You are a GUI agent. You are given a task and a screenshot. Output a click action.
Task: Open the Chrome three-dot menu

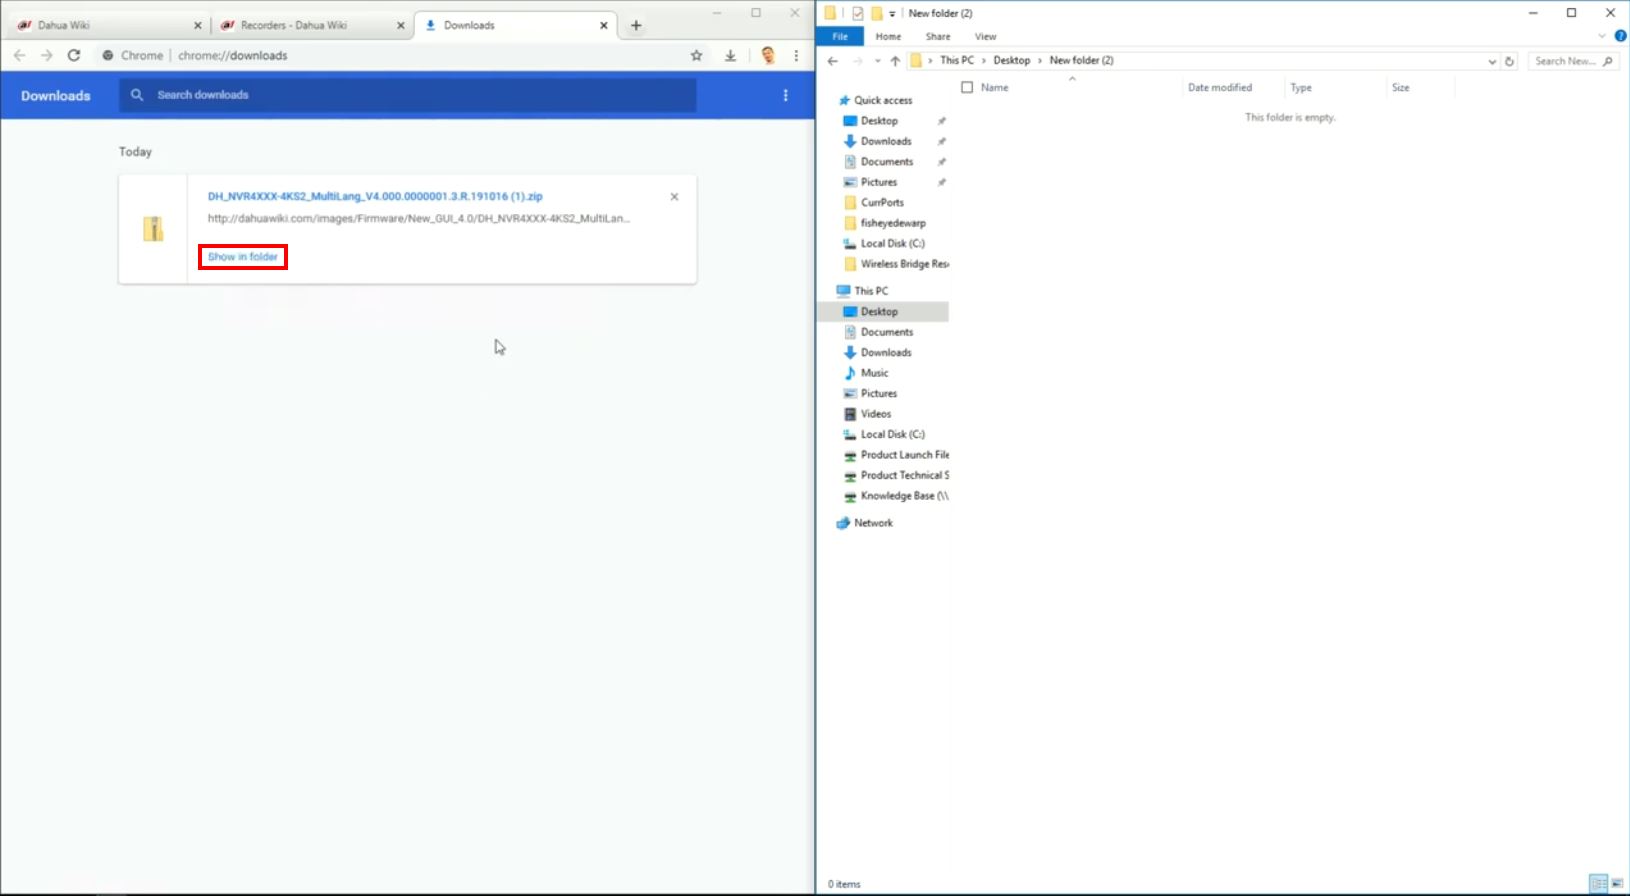(x=796, y=55)
